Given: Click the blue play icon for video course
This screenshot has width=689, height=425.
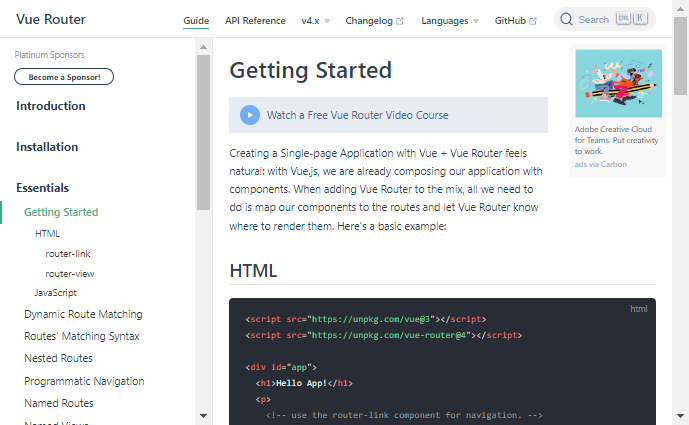Looking at the screenshot, I should click(250, 115).
